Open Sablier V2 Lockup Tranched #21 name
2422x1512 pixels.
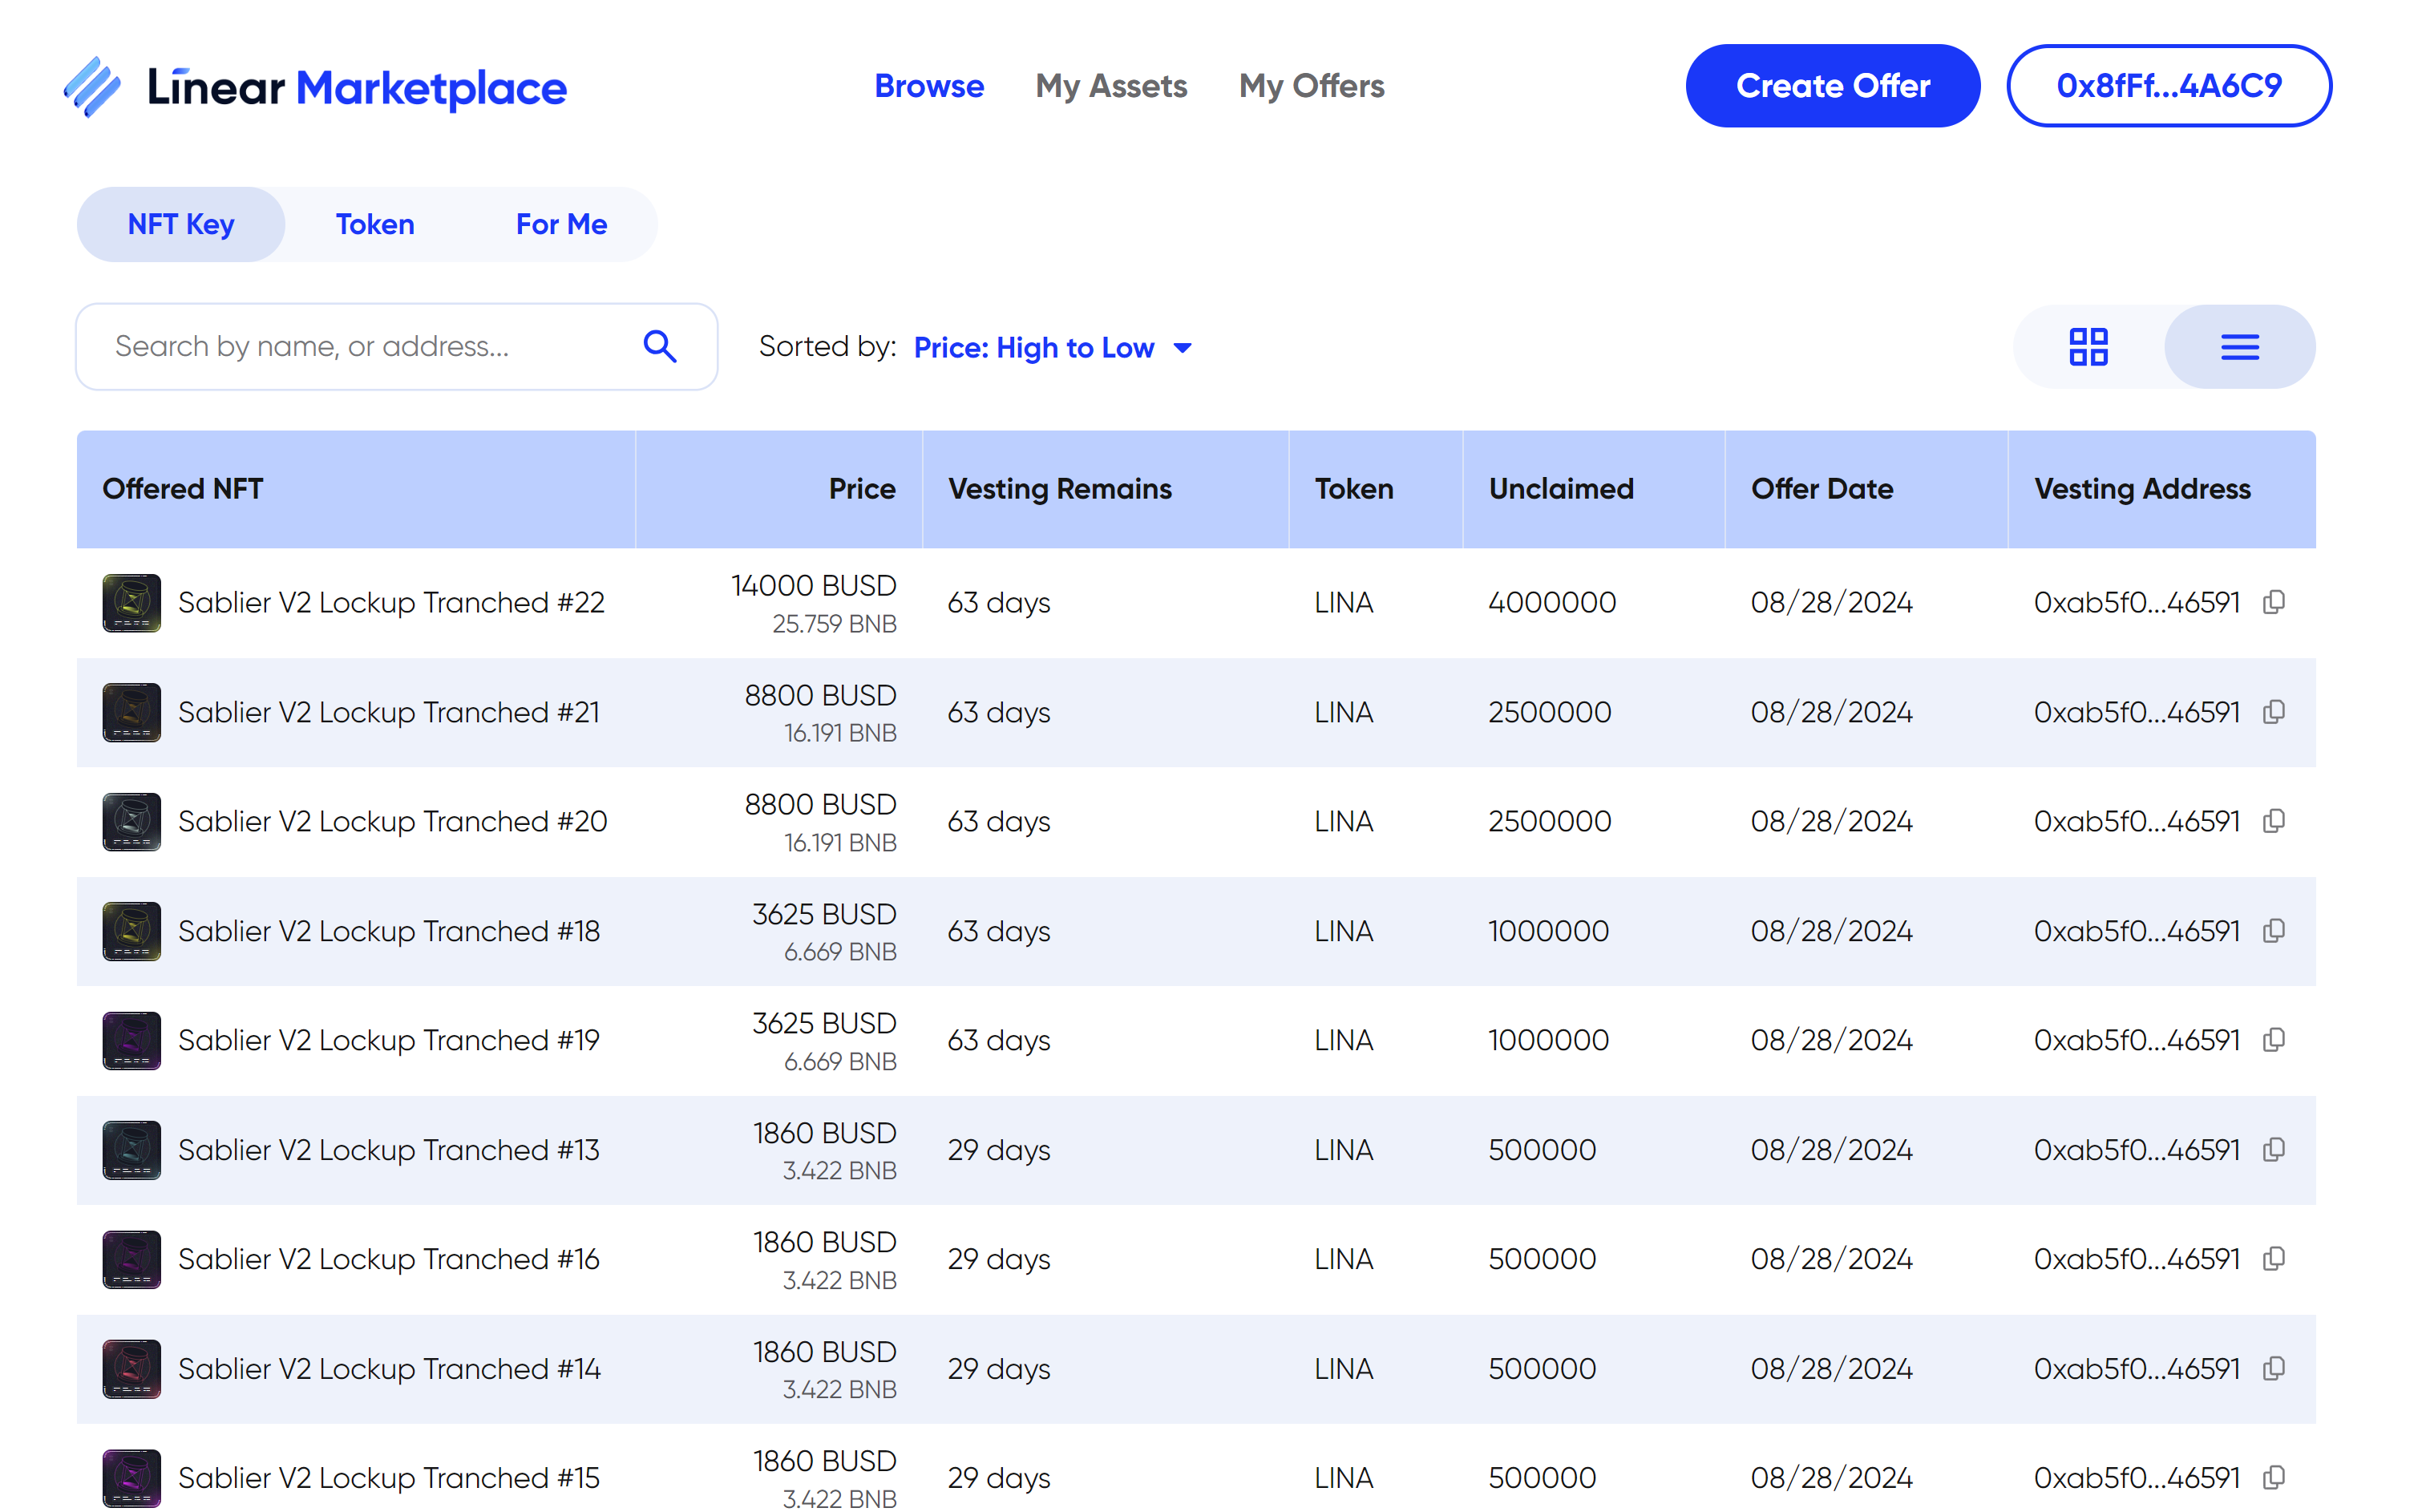[389, 712]
